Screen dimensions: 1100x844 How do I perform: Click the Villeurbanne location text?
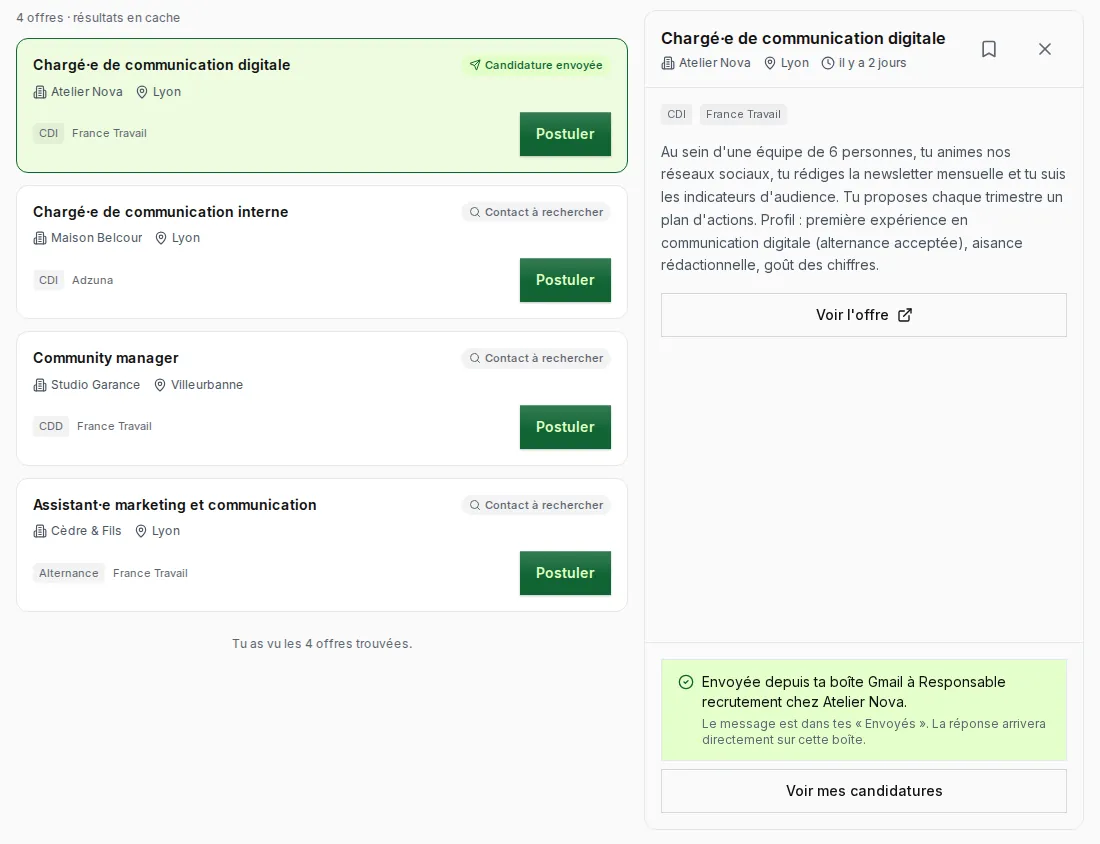click(x=207, y=385)
